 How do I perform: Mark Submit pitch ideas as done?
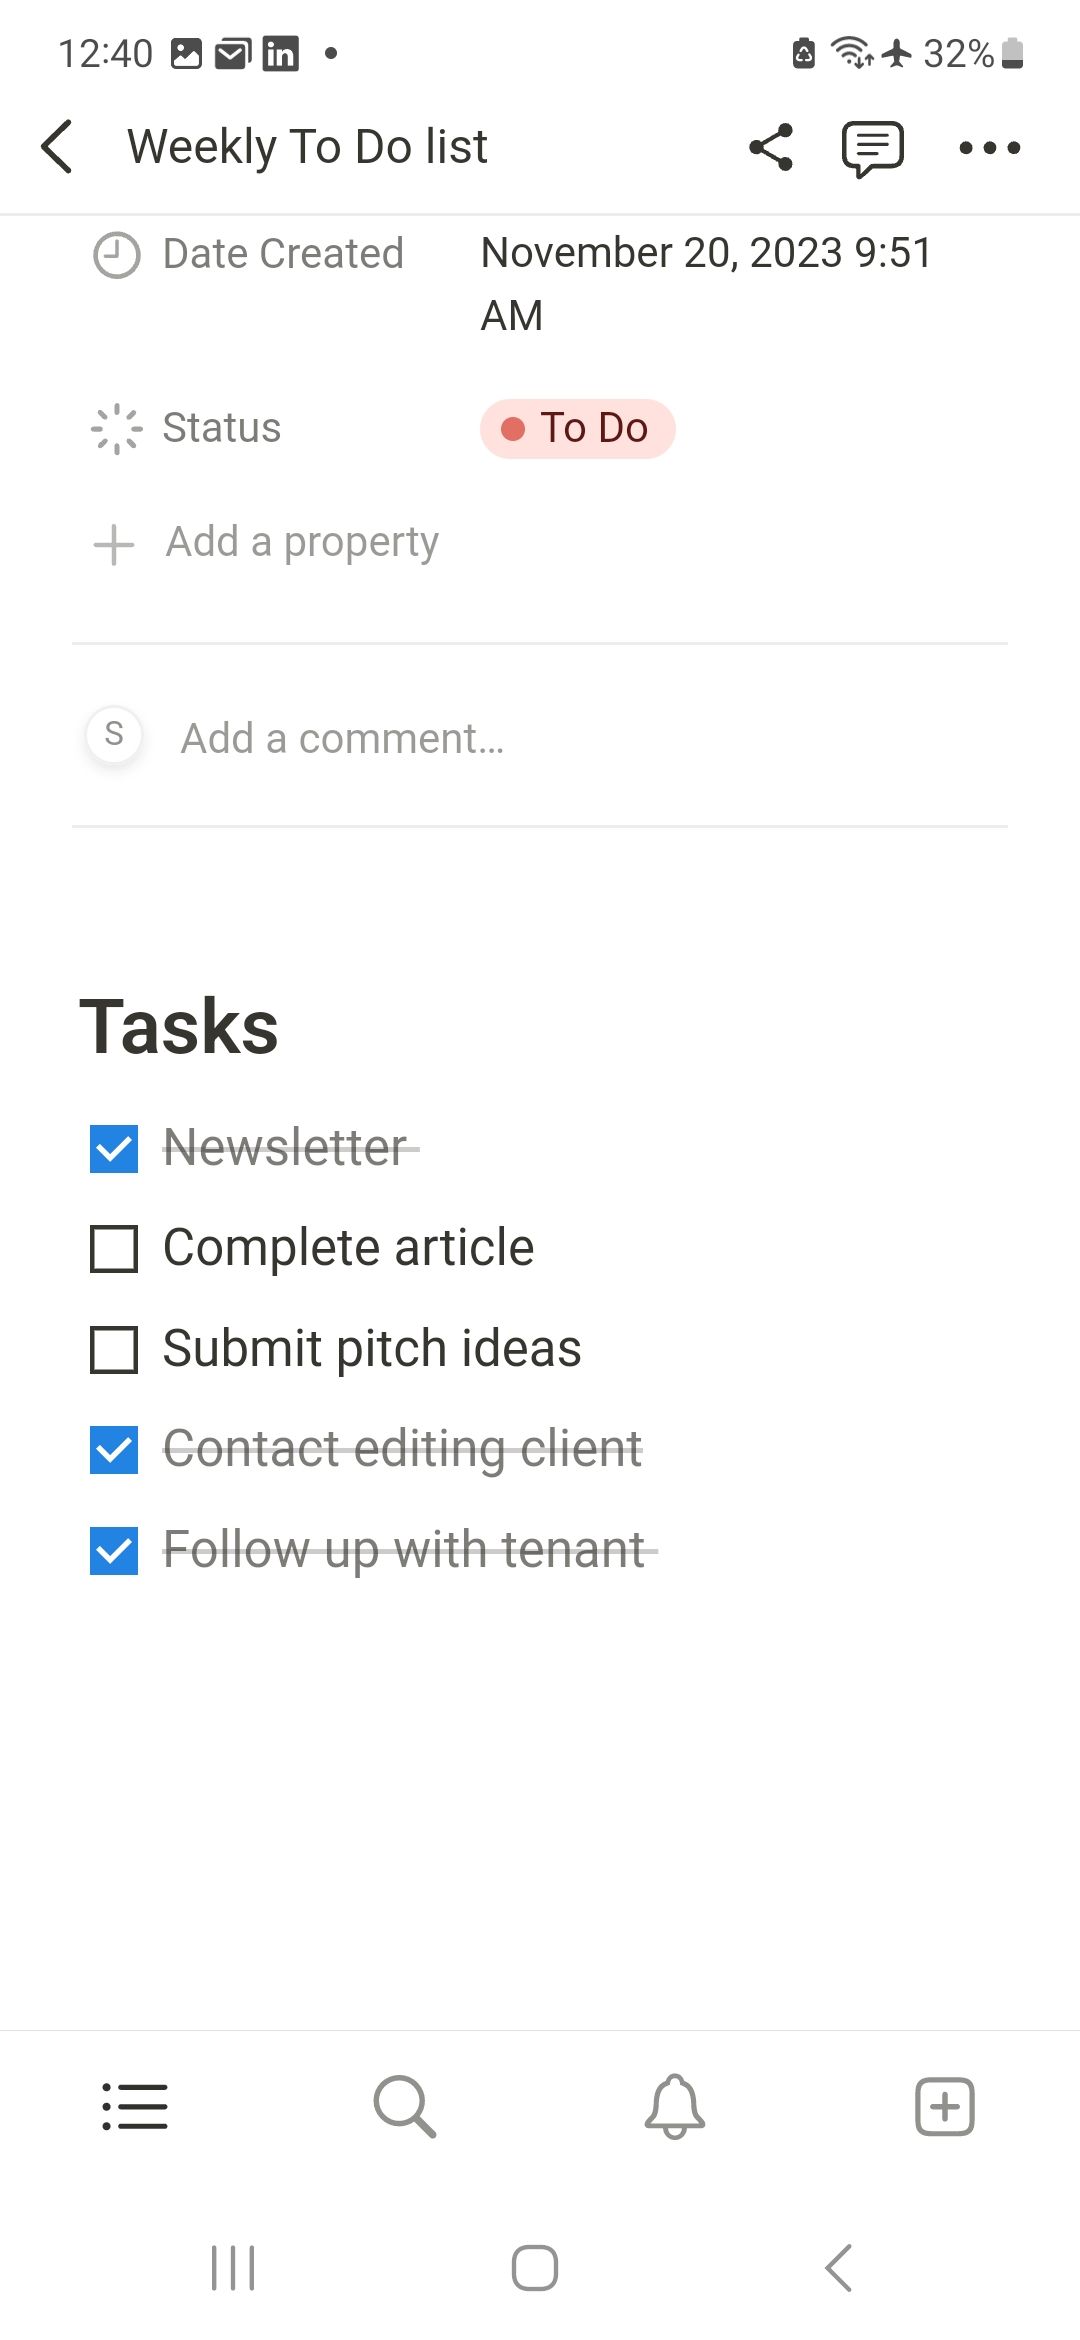113,1349
